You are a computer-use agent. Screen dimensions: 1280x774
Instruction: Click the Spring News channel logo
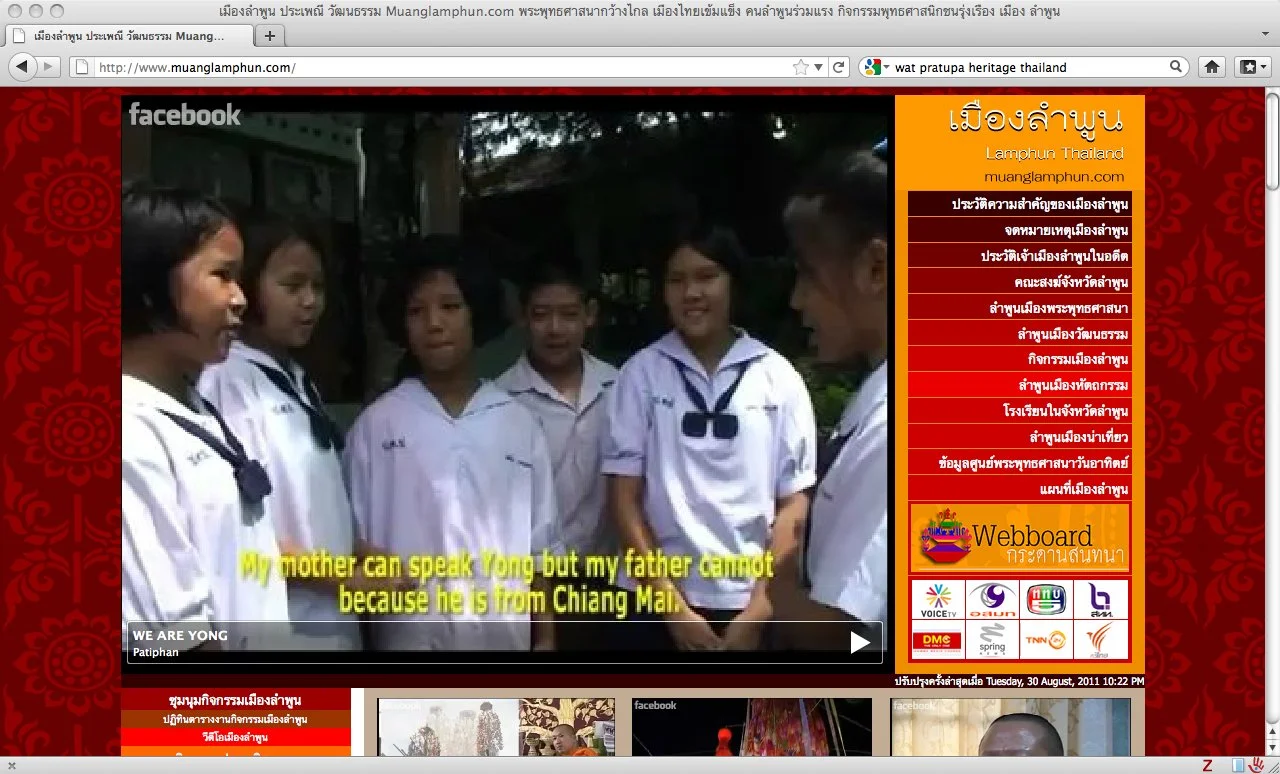(x=992, y=639)
